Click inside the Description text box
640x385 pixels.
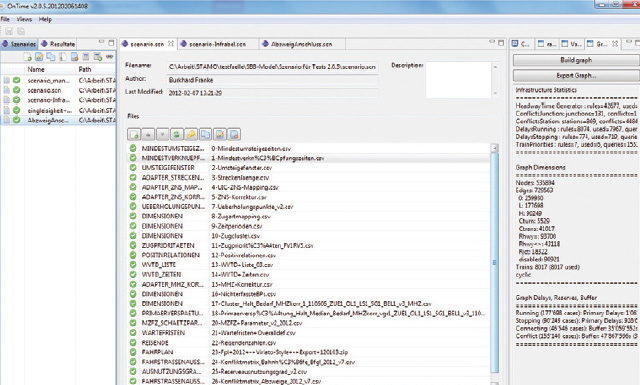(458, 80)
